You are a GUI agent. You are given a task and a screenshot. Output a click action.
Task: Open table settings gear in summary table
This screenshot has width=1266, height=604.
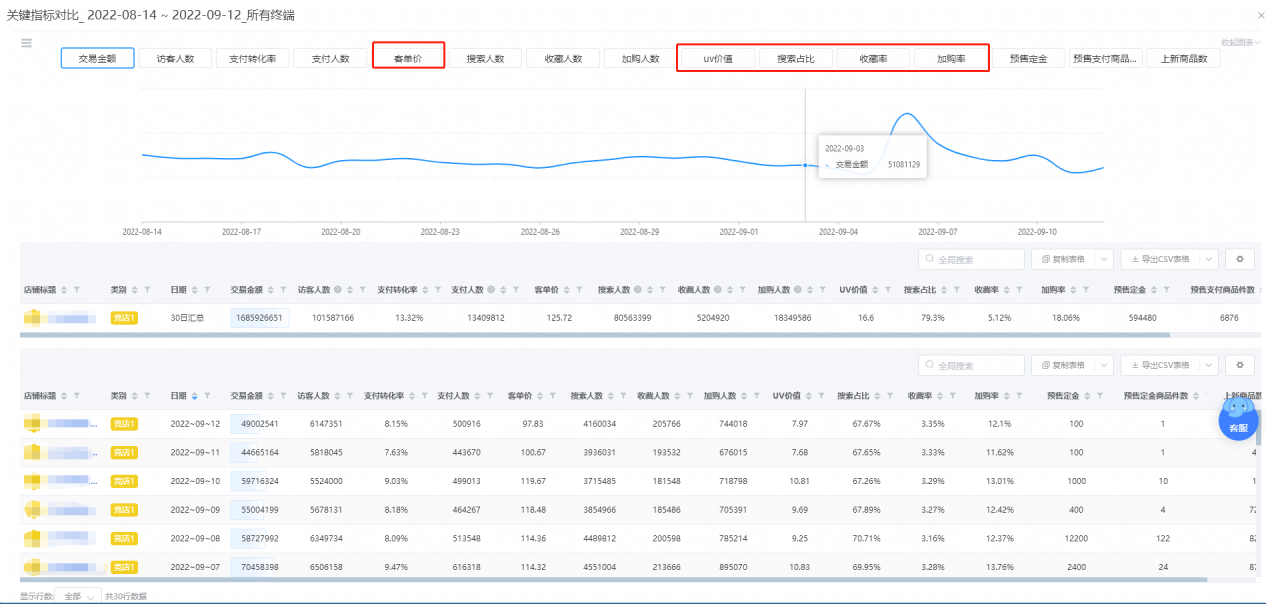click(x=1240, y=259)
